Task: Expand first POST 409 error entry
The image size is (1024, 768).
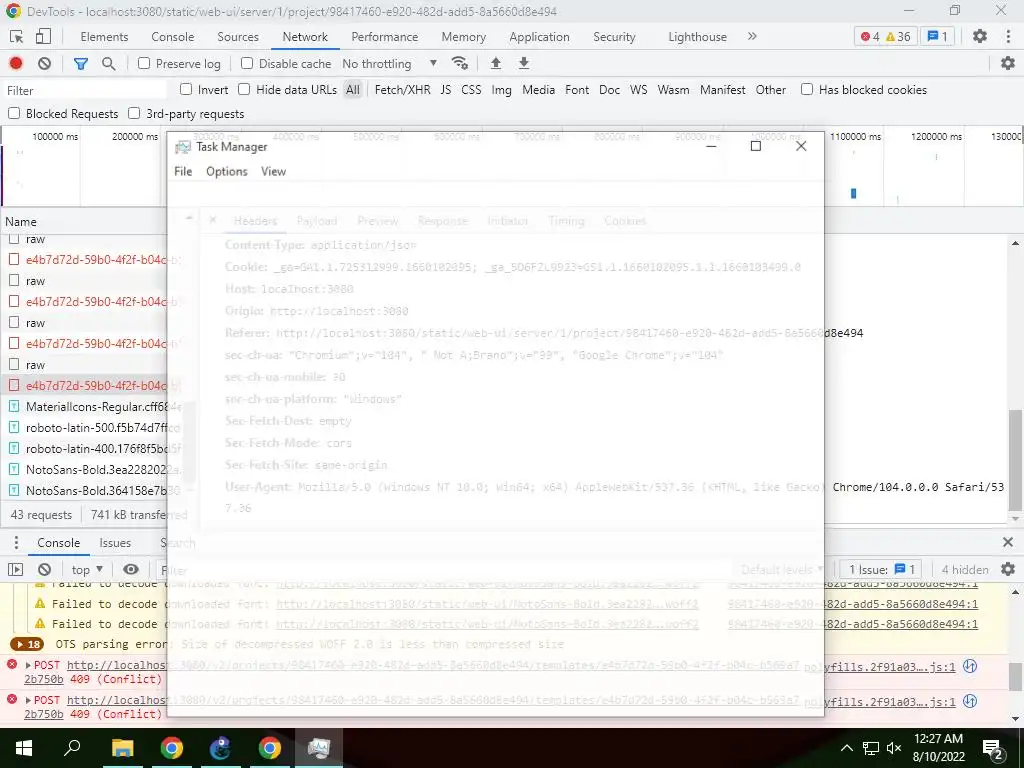Action: click(x=28, y=665)
